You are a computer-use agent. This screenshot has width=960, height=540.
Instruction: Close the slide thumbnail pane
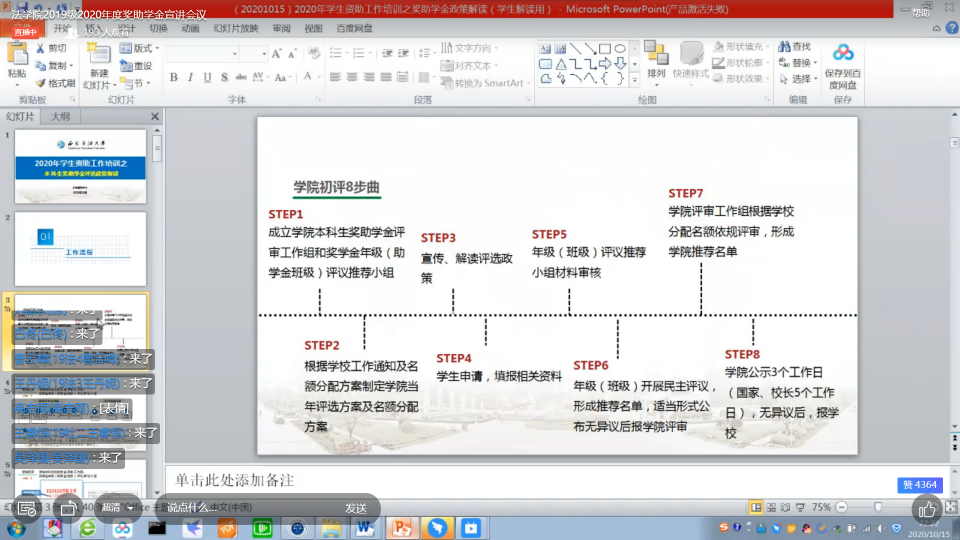(x=155, y=116)
